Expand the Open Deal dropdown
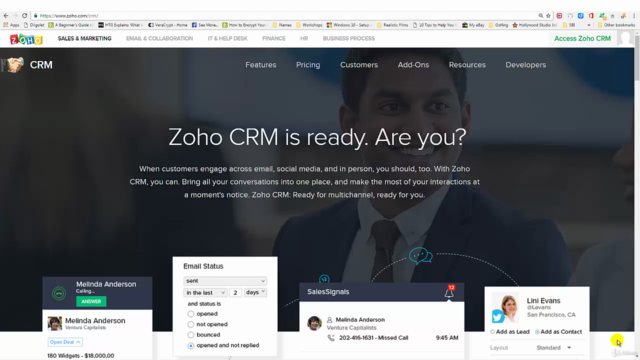640x360 pixels. (x=65, y=342)
